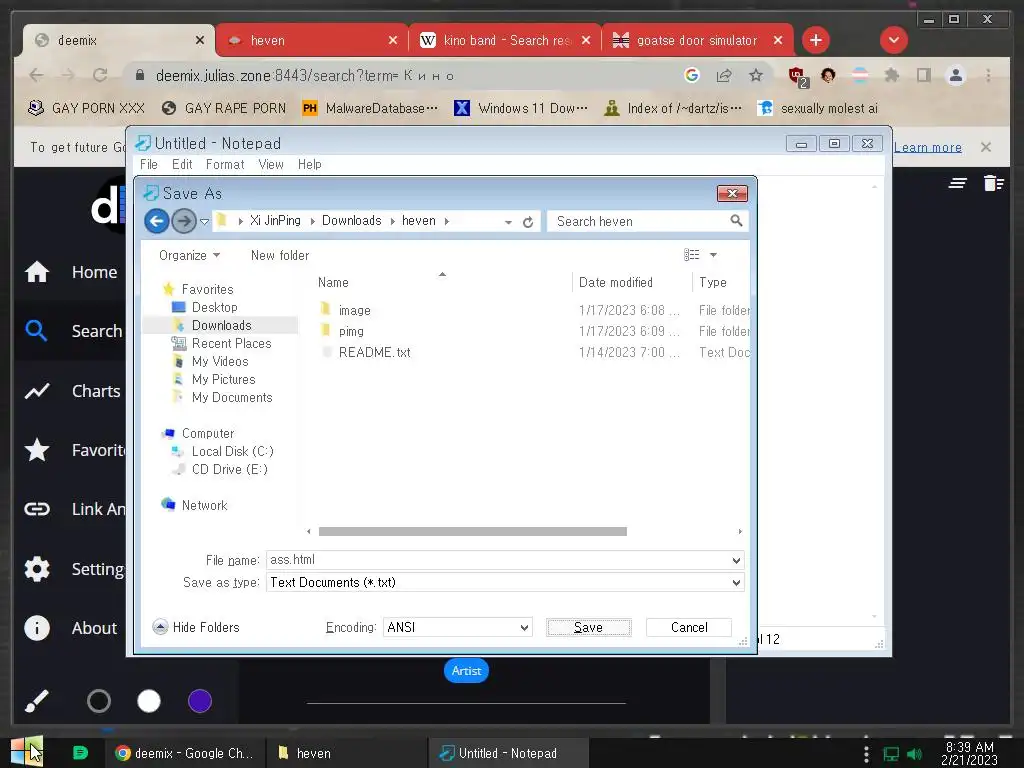This screenshot has width=1024, height=768.
Task: Hide Folders in Save As dialog
Action: [x=196, y=627]
